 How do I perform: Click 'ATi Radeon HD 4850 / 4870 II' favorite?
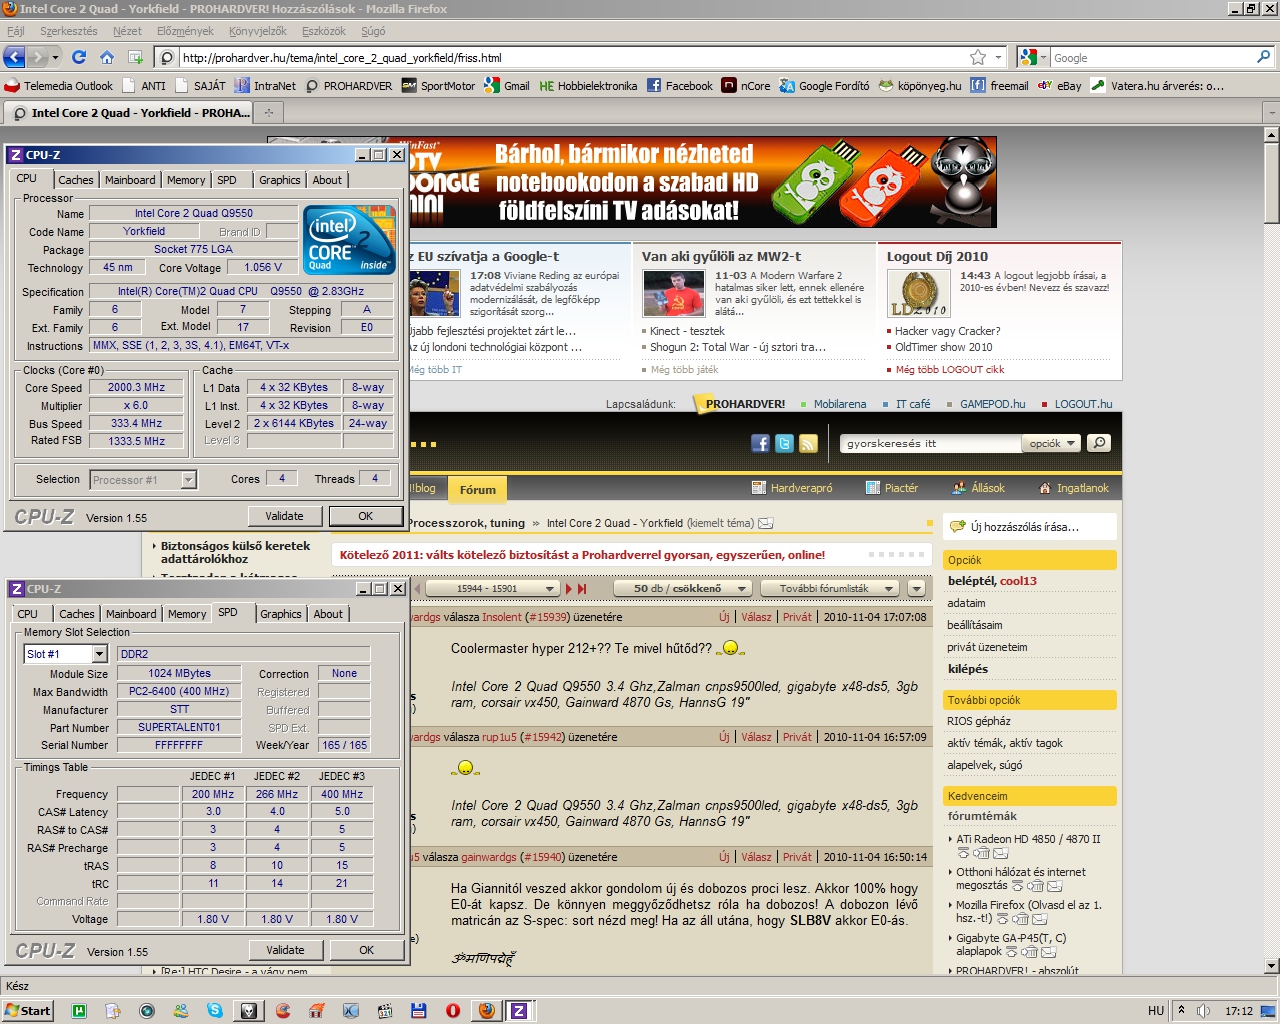point(1028,839)
